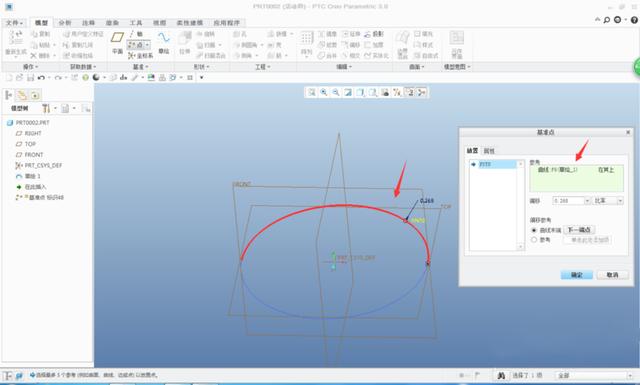Toggle the model tree settings icon
This screenshot has height=385, width=640.
46,109
